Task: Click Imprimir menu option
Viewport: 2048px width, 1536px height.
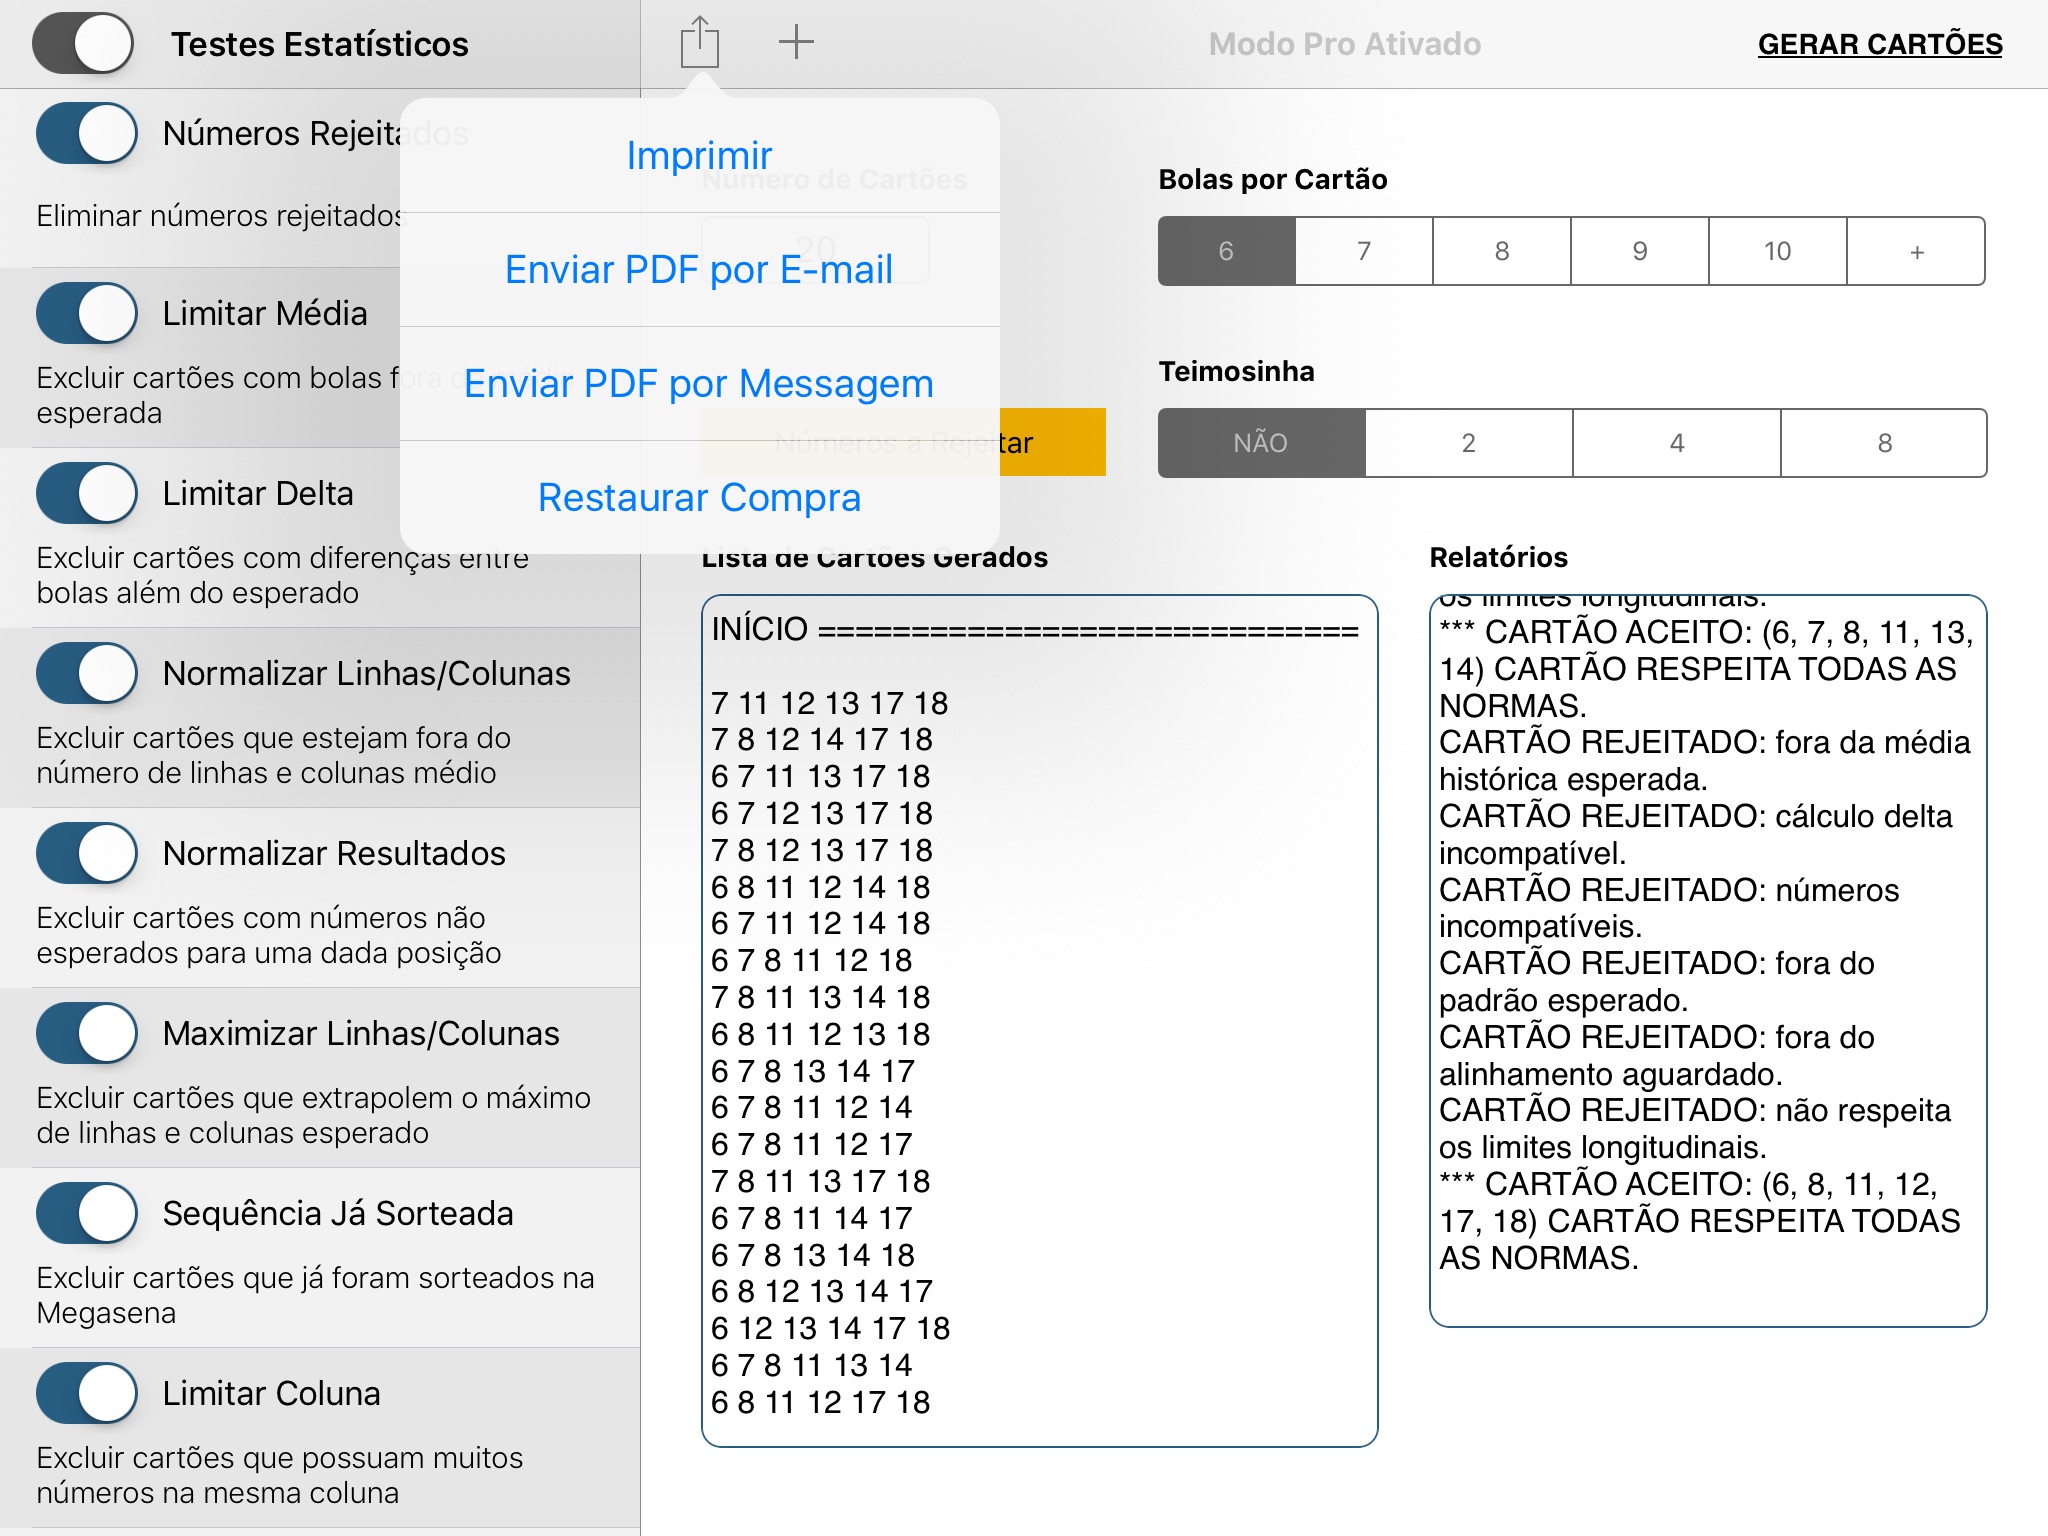Action: (700, 155)
